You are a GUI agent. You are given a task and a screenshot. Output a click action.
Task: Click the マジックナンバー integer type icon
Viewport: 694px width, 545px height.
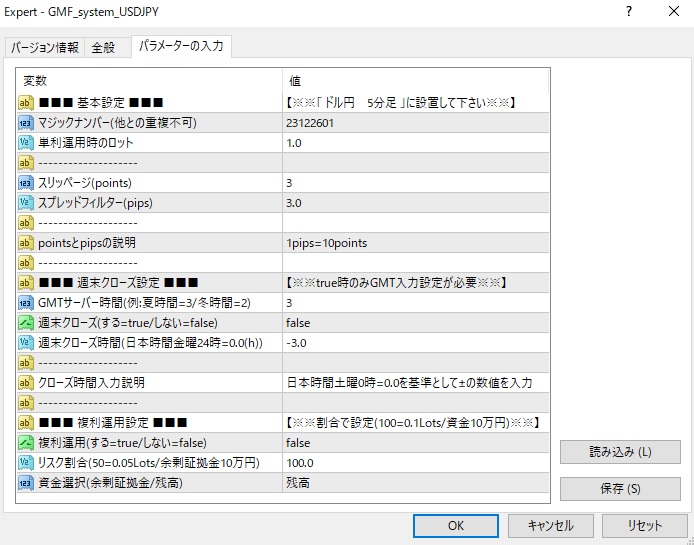tap(27, 123)
